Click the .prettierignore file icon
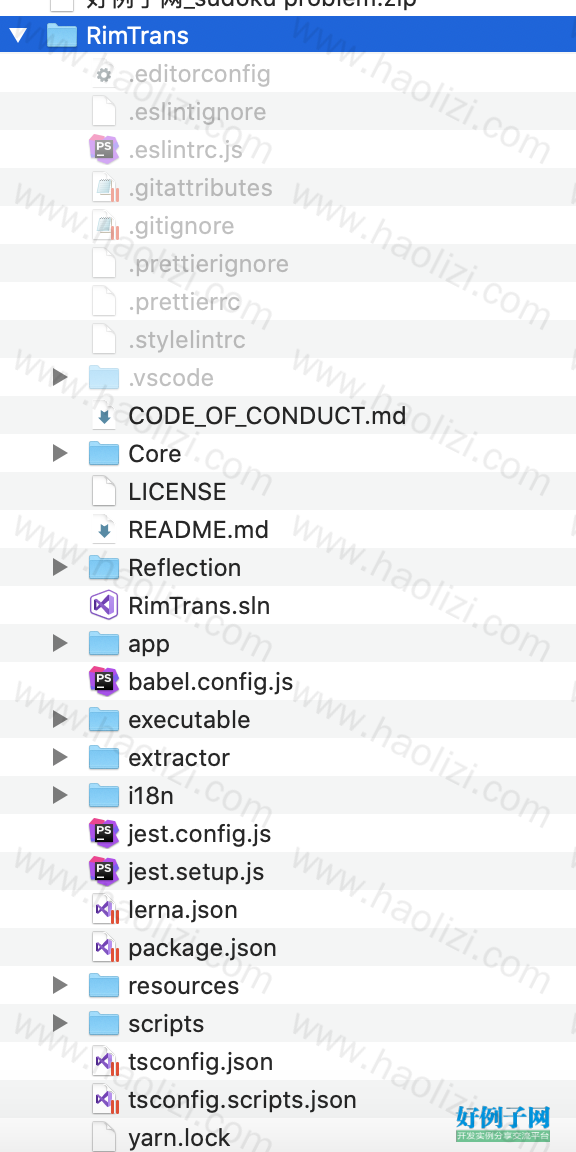The image size is (576, 1152). [104, 264]
